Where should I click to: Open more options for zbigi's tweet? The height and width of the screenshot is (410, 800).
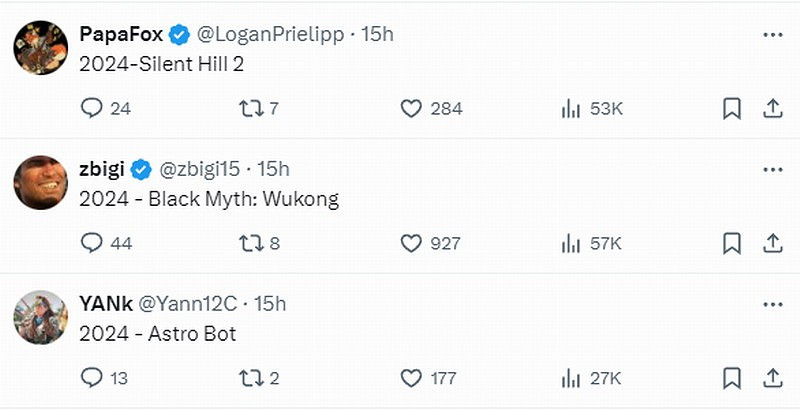(x=772, y=169)
